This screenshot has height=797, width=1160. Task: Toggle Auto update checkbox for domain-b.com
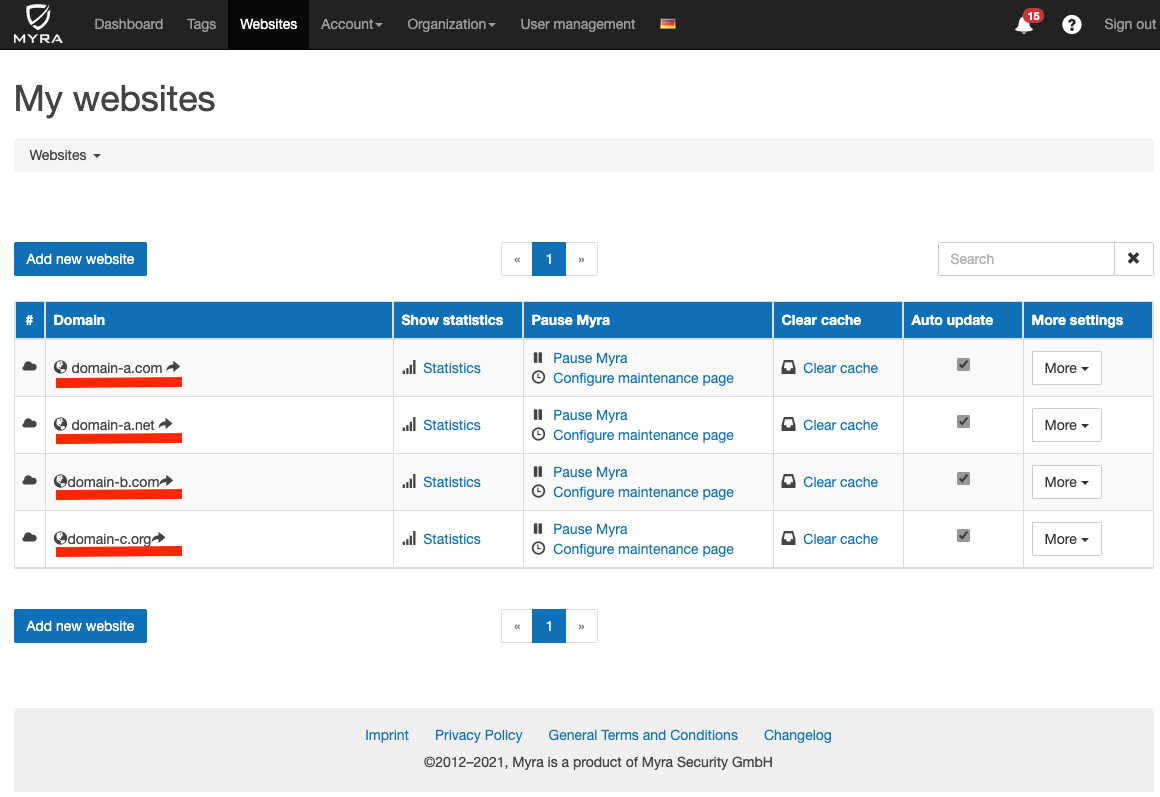962,478
